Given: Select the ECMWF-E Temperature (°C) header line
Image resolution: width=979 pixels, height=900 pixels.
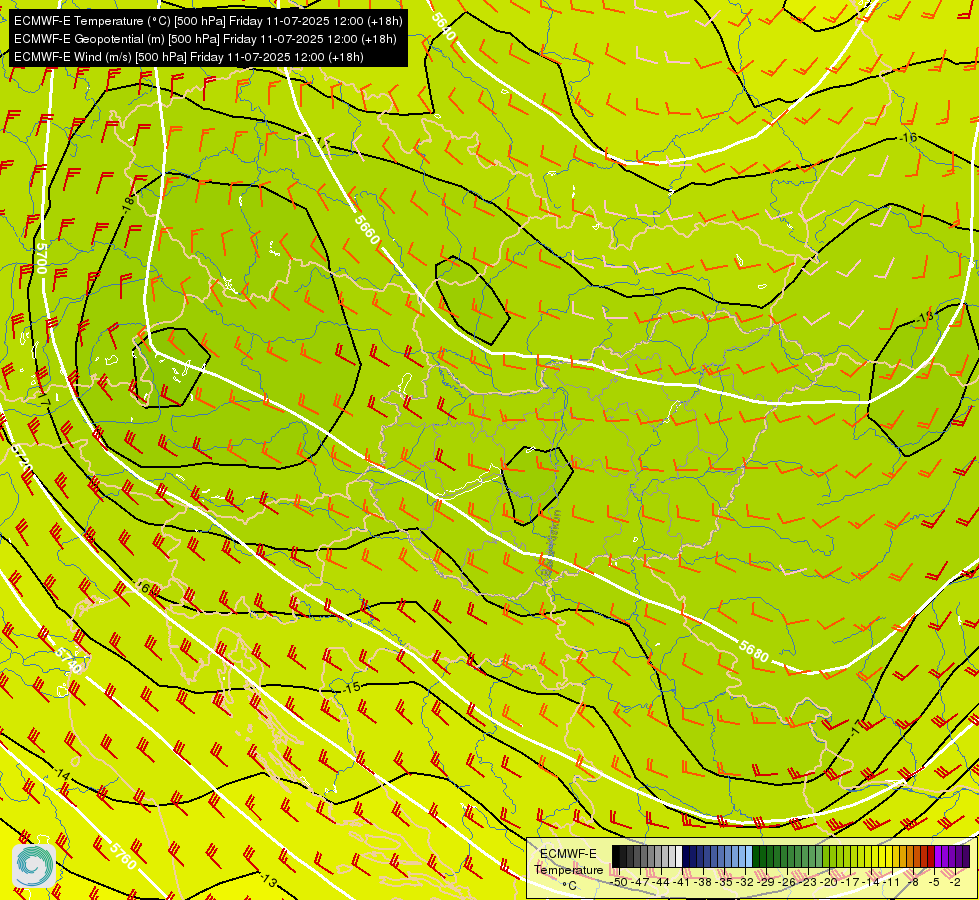Looking at the screenshot, I should [x=208, y=21].
